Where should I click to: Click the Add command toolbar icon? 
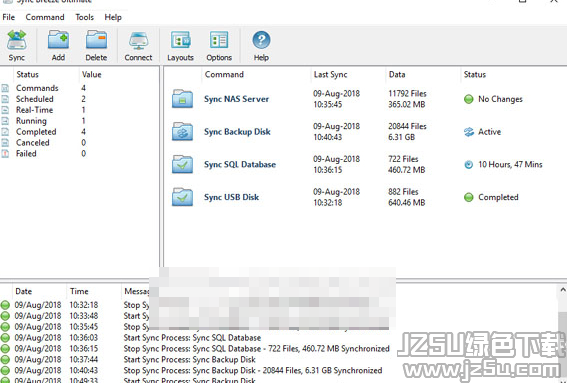click(x=58, y=40)
